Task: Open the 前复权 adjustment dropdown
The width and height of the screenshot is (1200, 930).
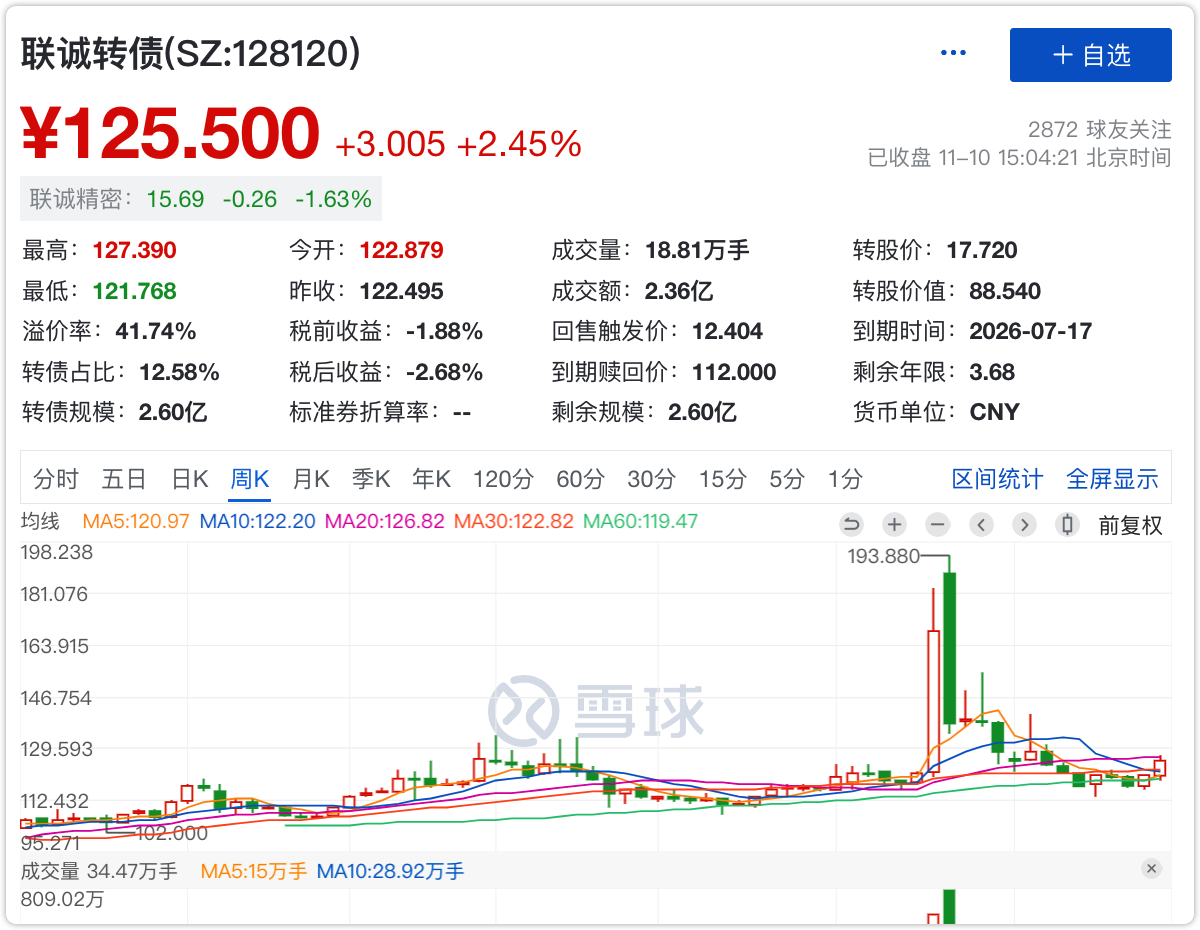Action: [1131, 525]
